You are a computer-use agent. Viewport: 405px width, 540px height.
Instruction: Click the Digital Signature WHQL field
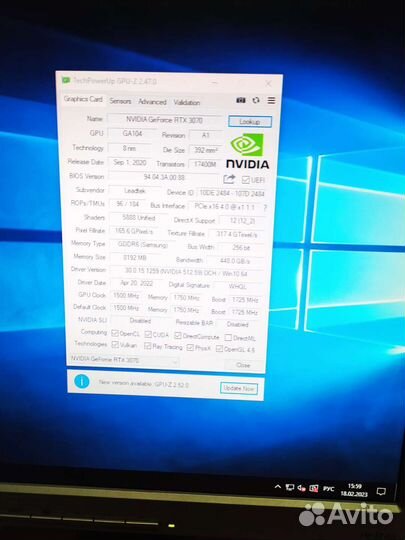(238, 286)
